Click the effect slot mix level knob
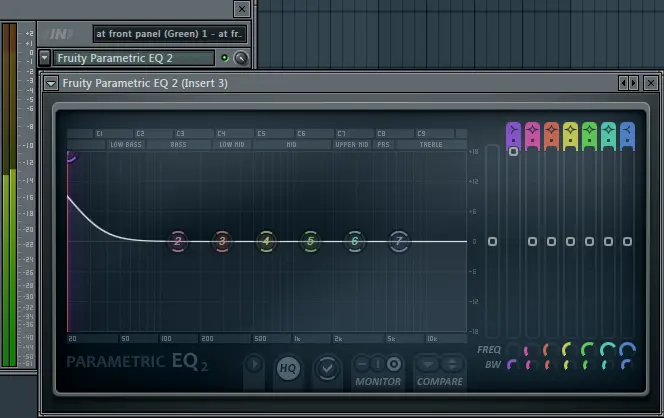The image size is (664, 418). [241, 58]
